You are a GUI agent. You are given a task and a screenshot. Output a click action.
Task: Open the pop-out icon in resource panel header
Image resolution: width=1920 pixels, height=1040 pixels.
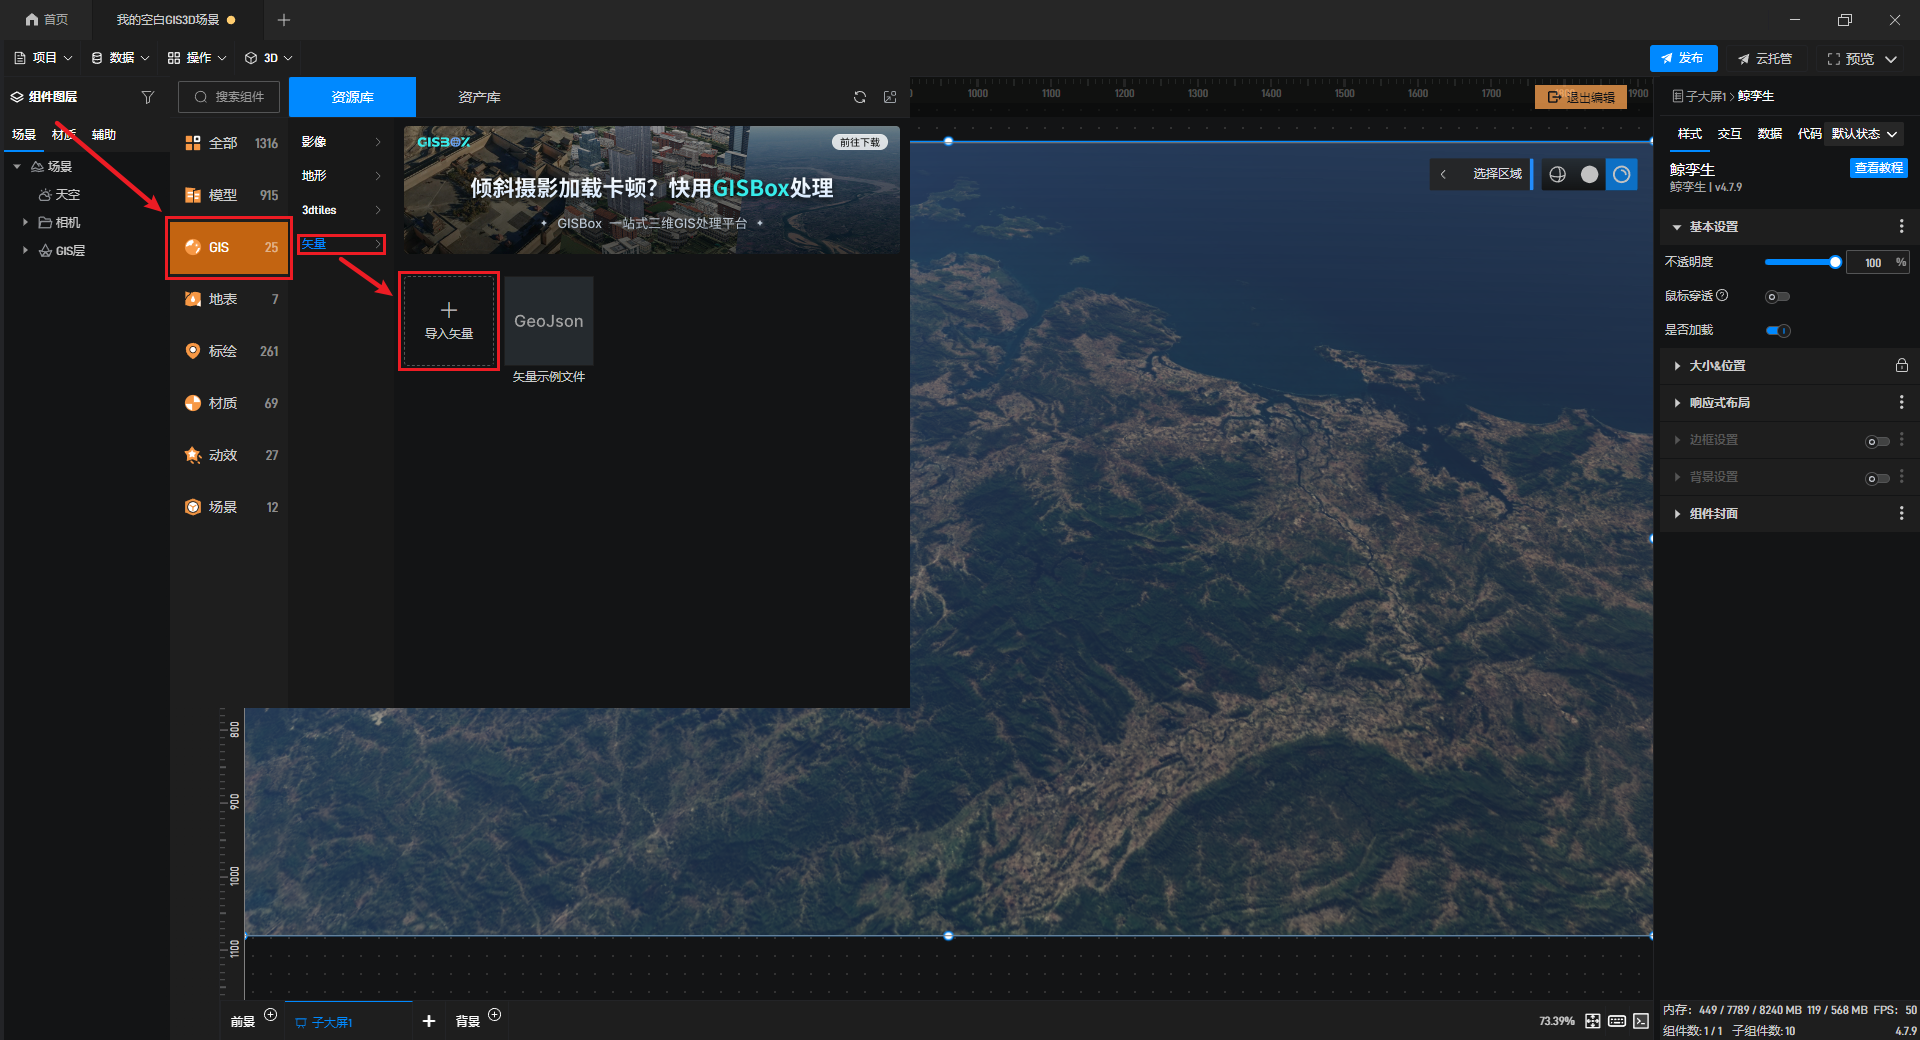[x=890, y=97]
